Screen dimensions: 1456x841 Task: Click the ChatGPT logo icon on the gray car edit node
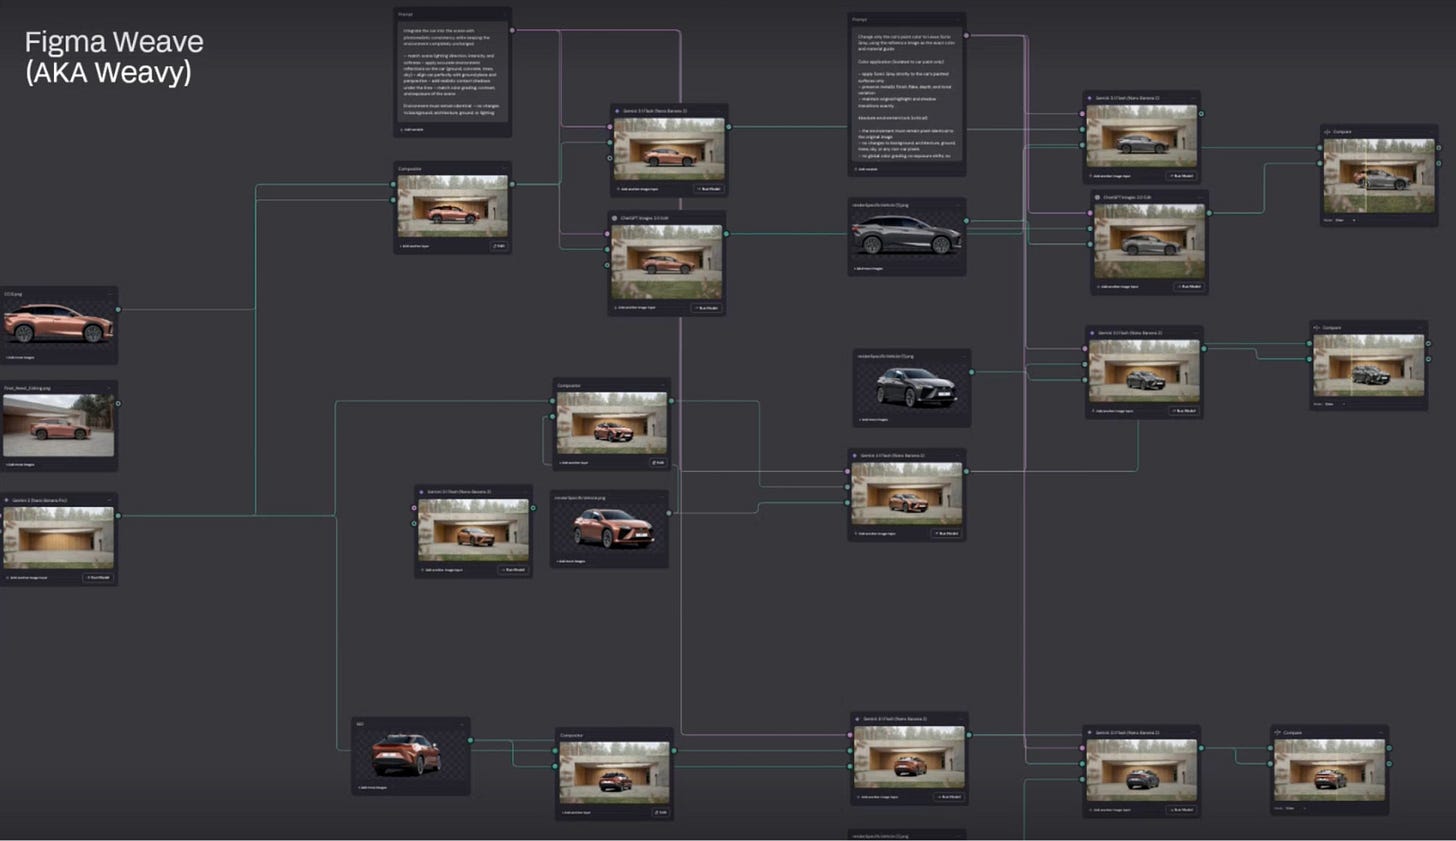pyautogui.click(x=1097, y=197)
